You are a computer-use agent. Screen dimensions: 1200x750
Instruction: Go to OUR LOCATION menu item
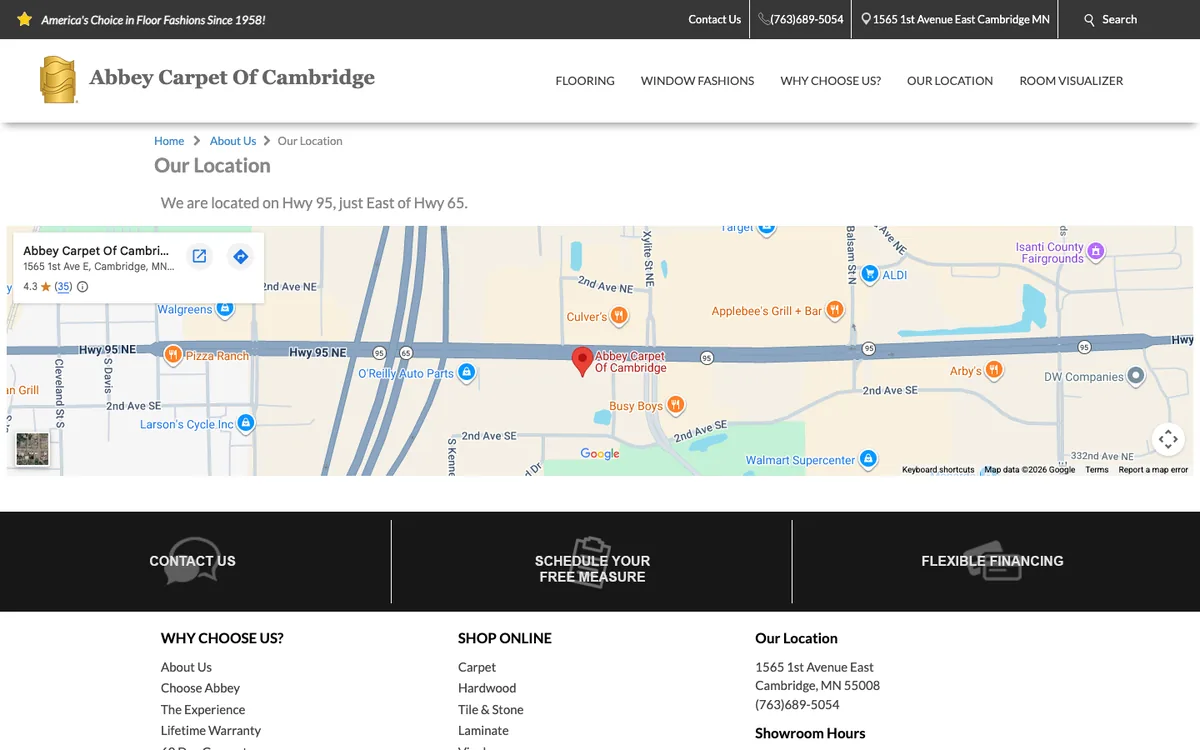[x=950, y=81]
